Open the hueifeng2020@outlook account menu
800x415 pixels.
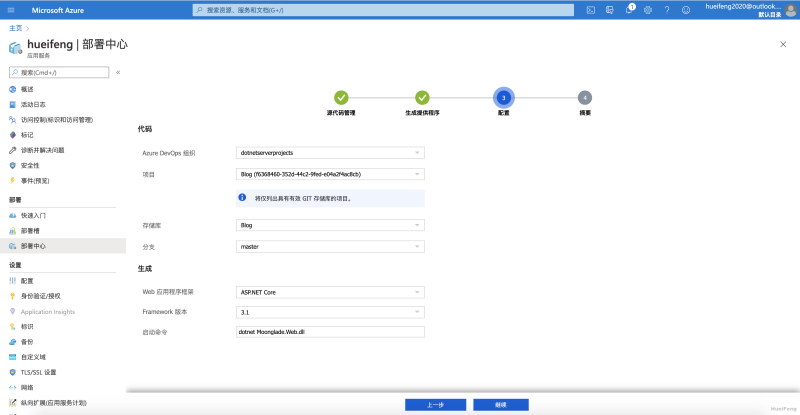(751, 10)
